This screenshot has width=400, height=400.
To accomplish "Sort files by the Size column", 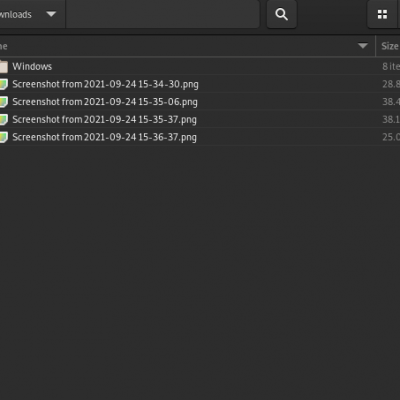I will coord(389,46).
